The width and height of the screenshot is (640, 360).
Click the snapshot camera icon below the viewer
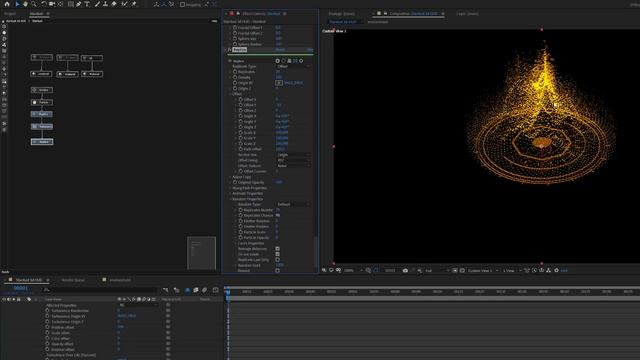[405, 270]
